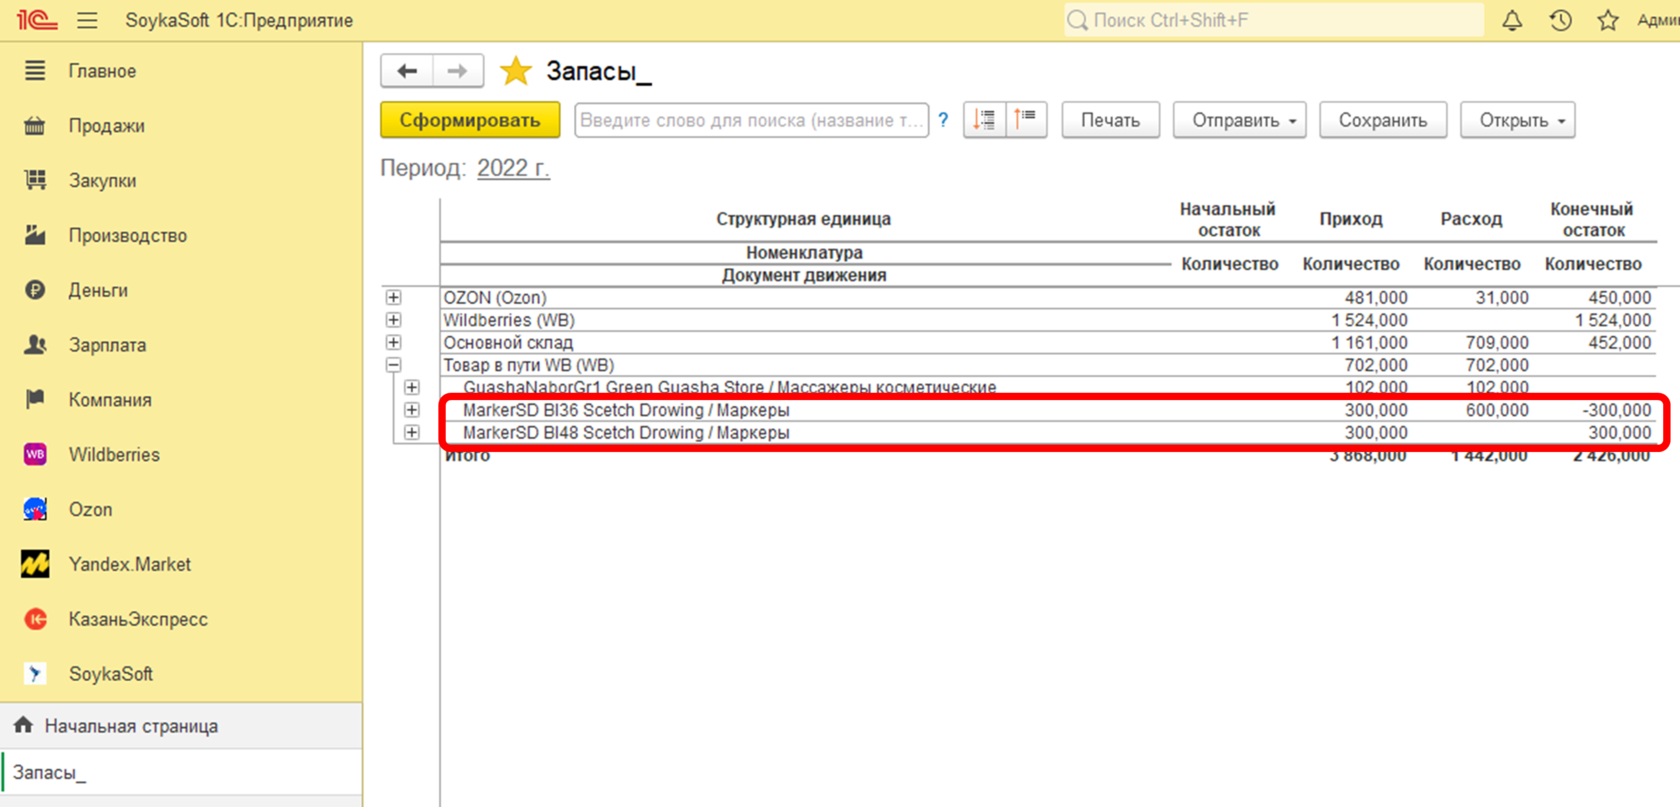Expand all groups toolbar icon

coord(985,120)
